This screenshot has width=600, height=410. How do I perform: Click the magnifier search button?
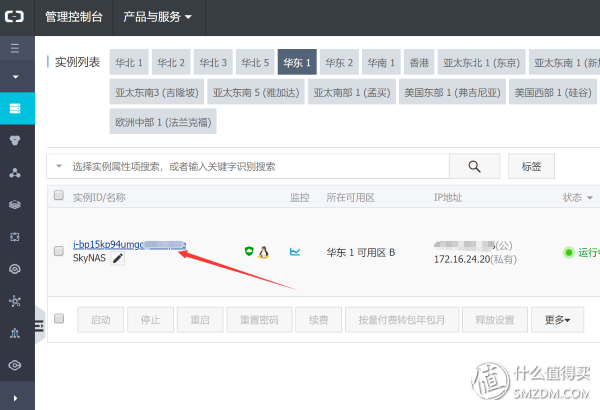point(474,166)
